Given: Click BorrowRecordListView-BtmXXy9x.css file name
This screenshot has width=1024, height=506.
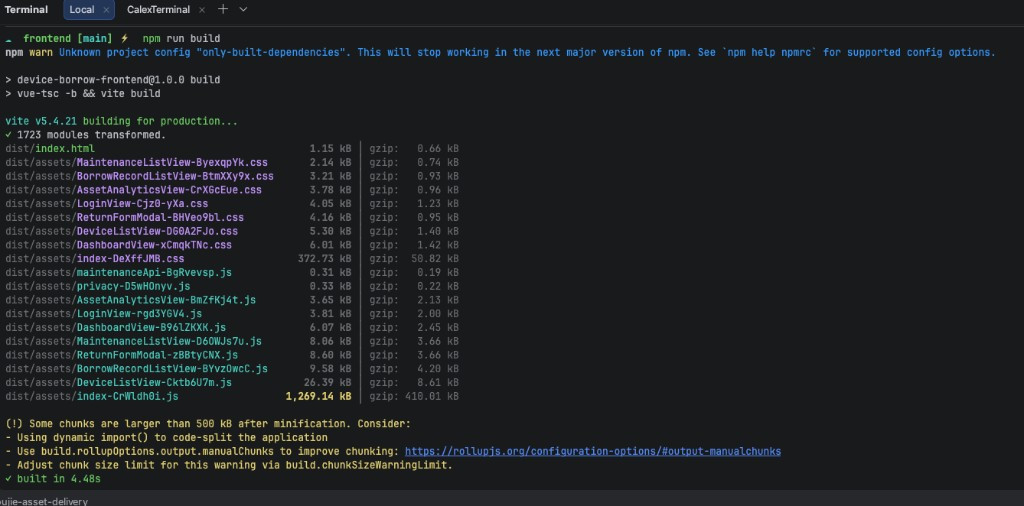Looking at the screenshot, I should (175, 176).
